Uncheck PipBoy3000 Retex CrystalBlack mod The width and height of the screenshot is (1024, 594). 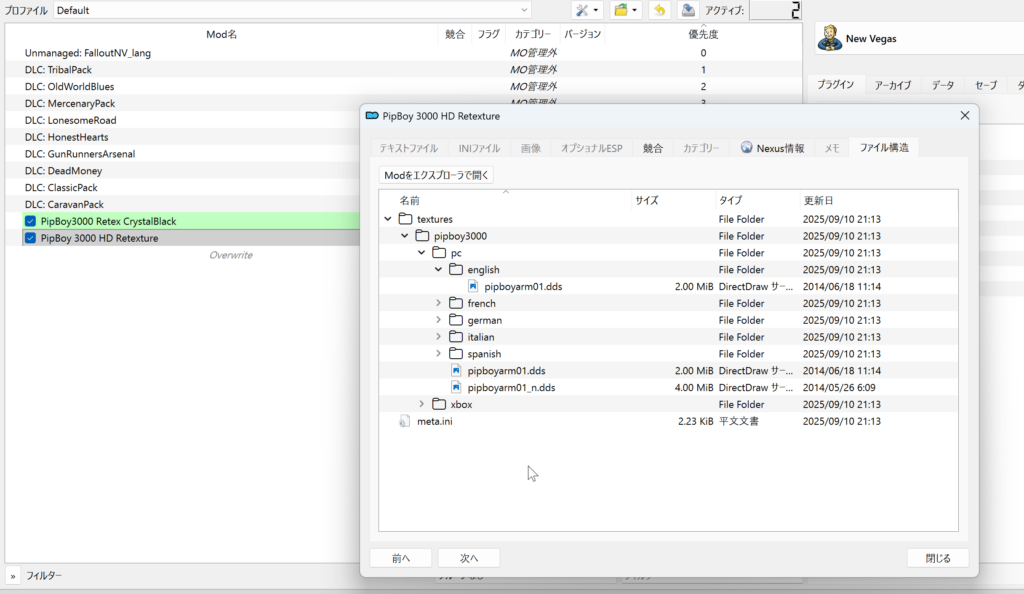[x=31, y=221]
